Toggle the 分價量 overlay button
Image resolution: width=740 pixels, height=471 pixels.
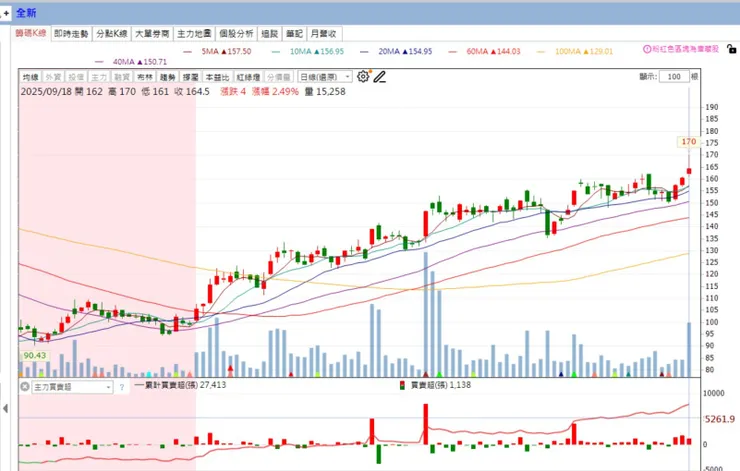click(x=279, y=76)
